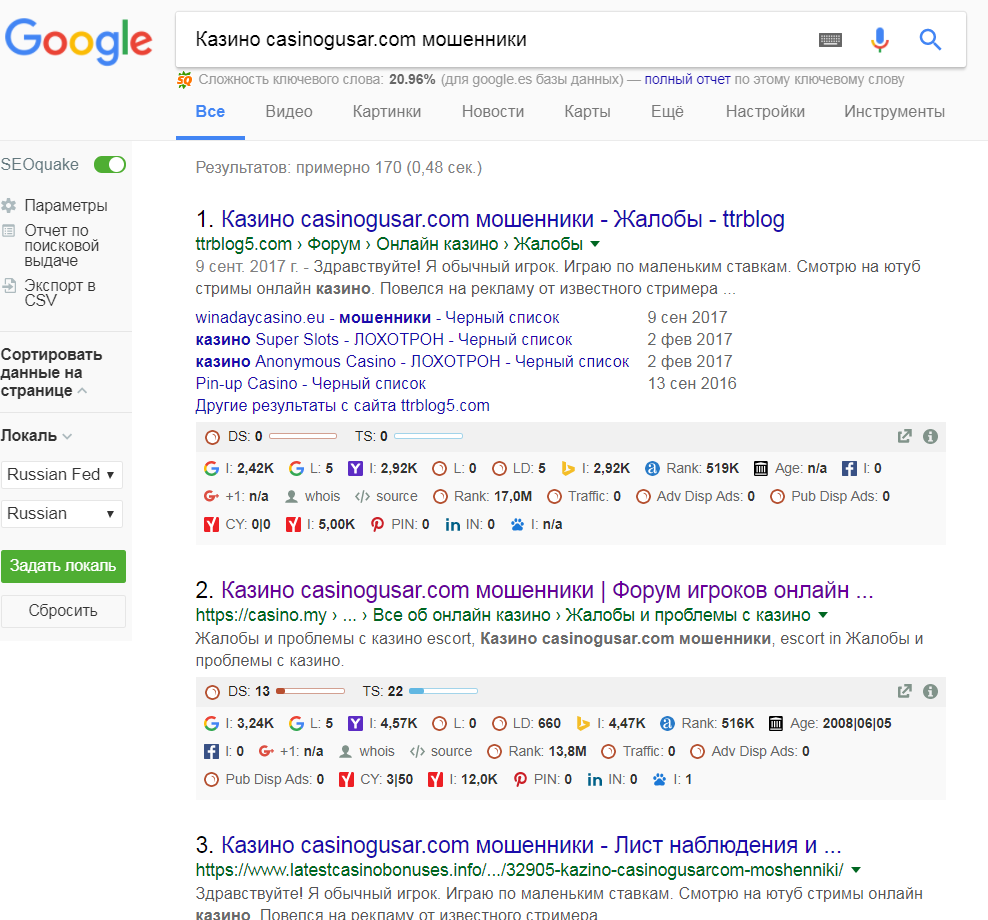Click Facebook icon in result 1 row
The width and height of the screenshot is (988, 920).
849,468
